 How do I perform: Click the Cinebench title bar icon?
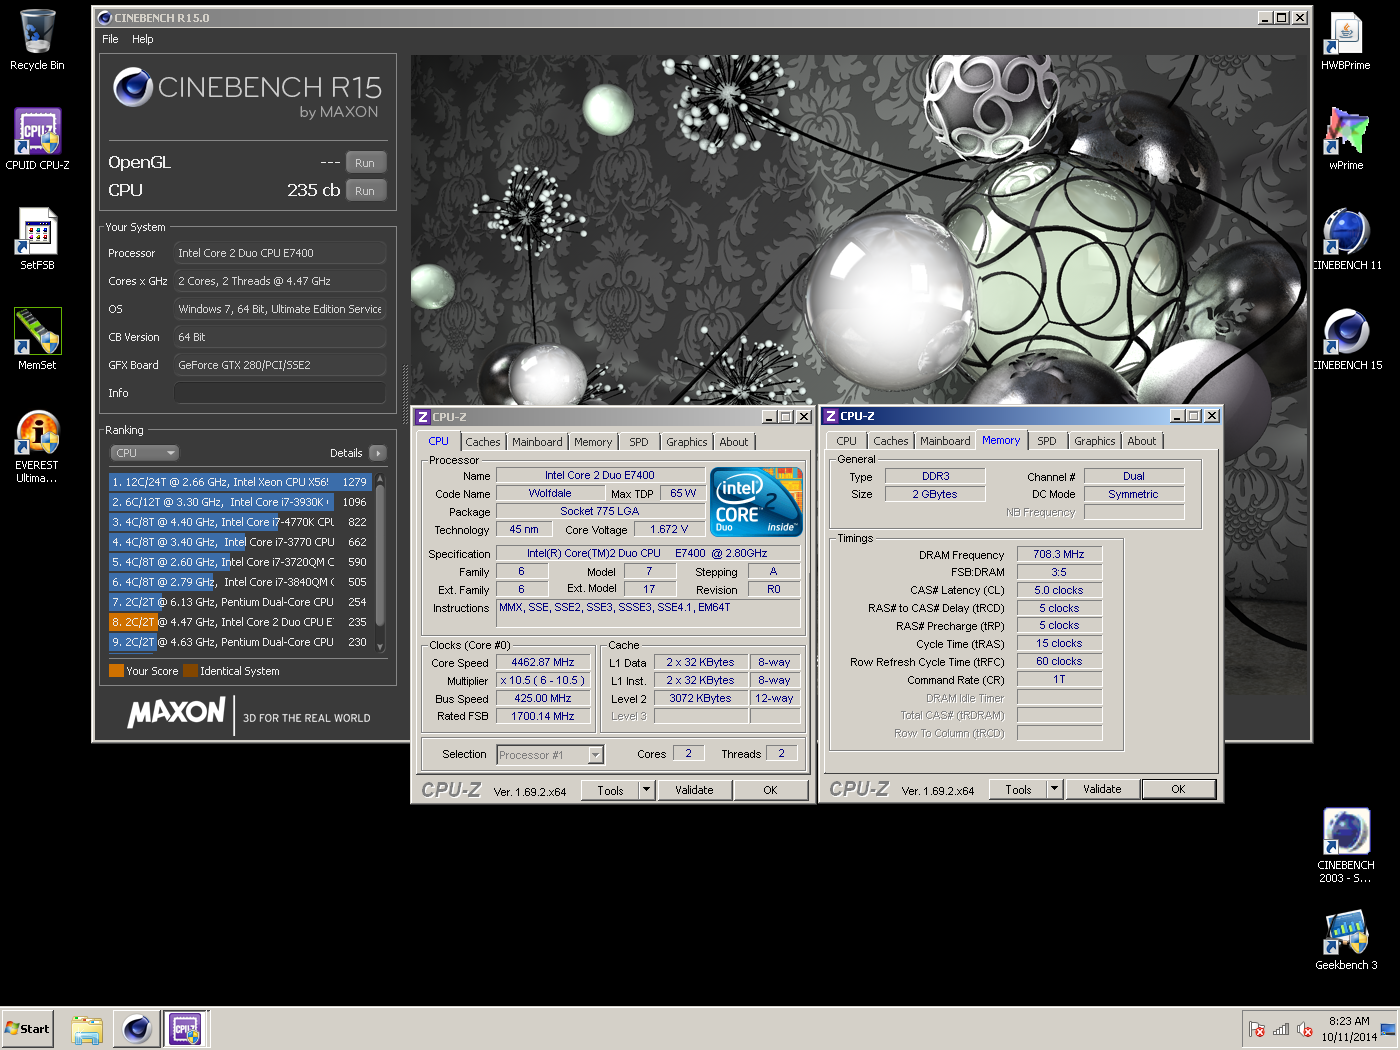click(x=105, y=18)
